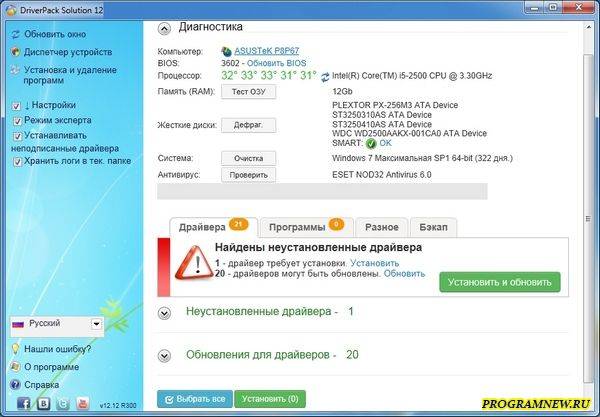This screenshot has width=600, height=417.
Task: Click the DriverPack Solution title bar icon
Action: coord(11,10)
